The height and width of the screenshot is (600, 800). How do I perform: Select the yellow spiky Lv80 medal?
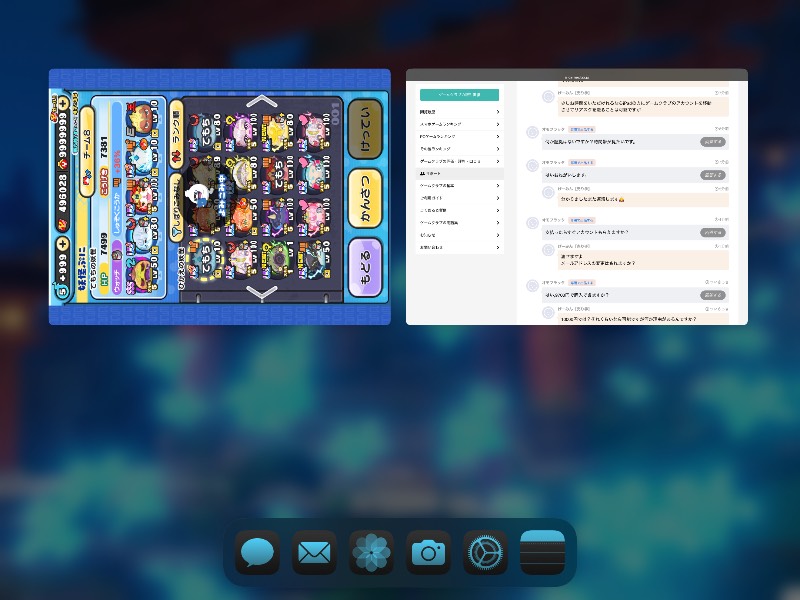[278, 132]
